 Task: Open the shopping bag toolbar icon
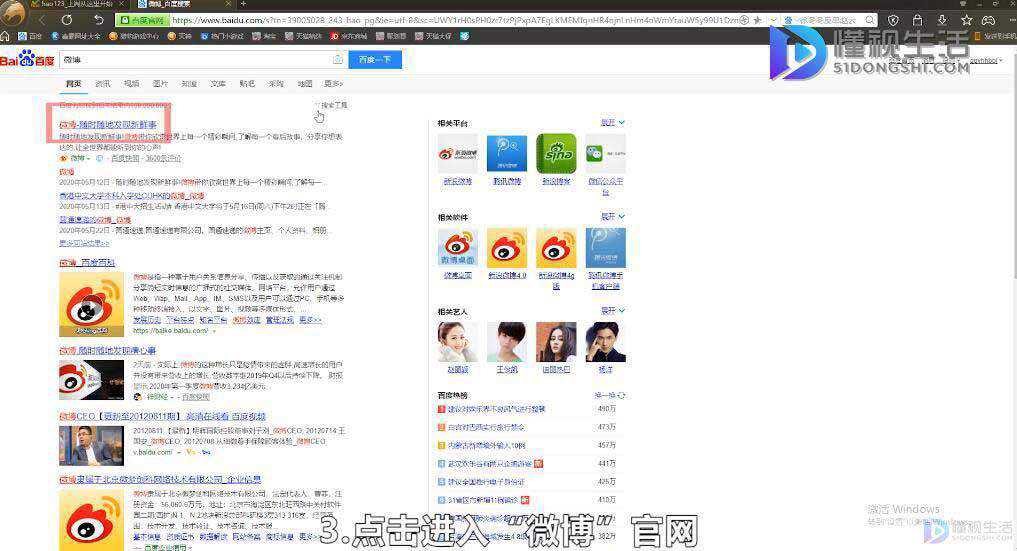coord(917,20)
